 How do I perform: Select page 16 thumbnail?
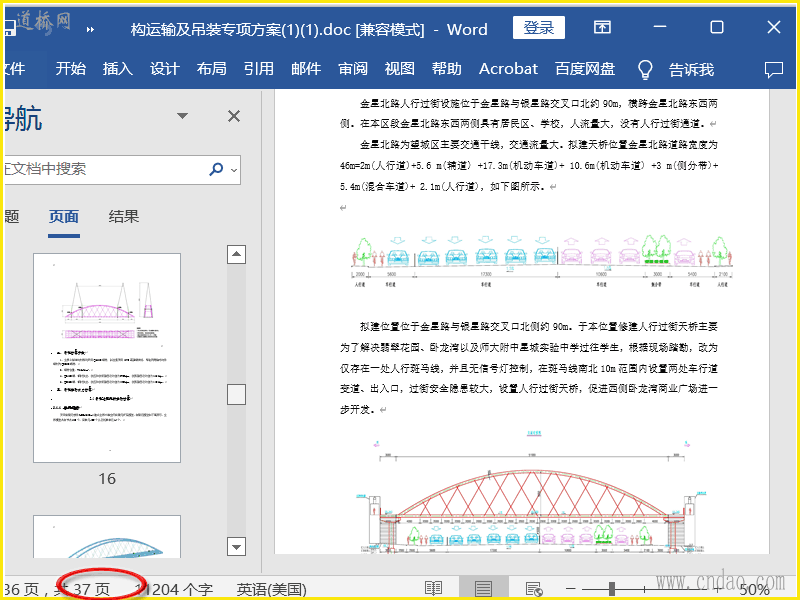point(107,358)
